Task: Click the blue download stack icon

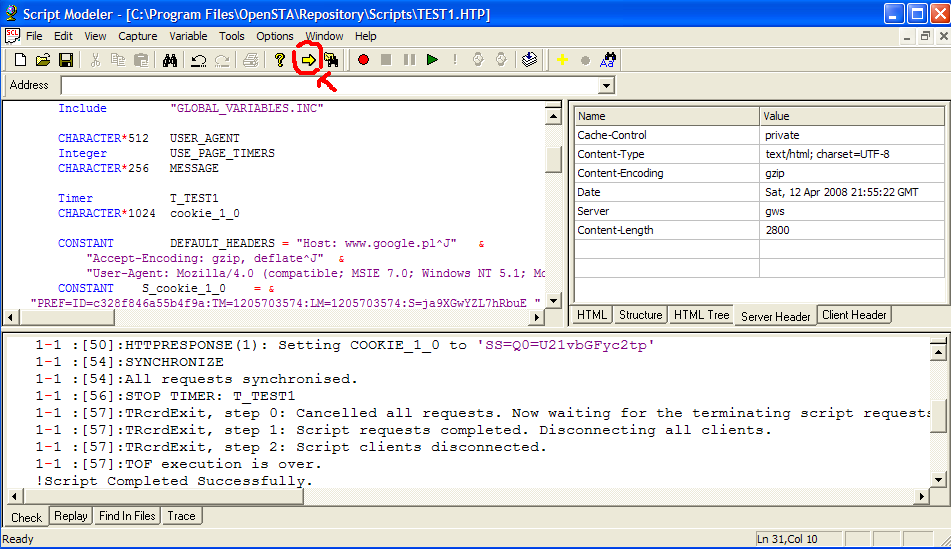Action: [529, 60]
